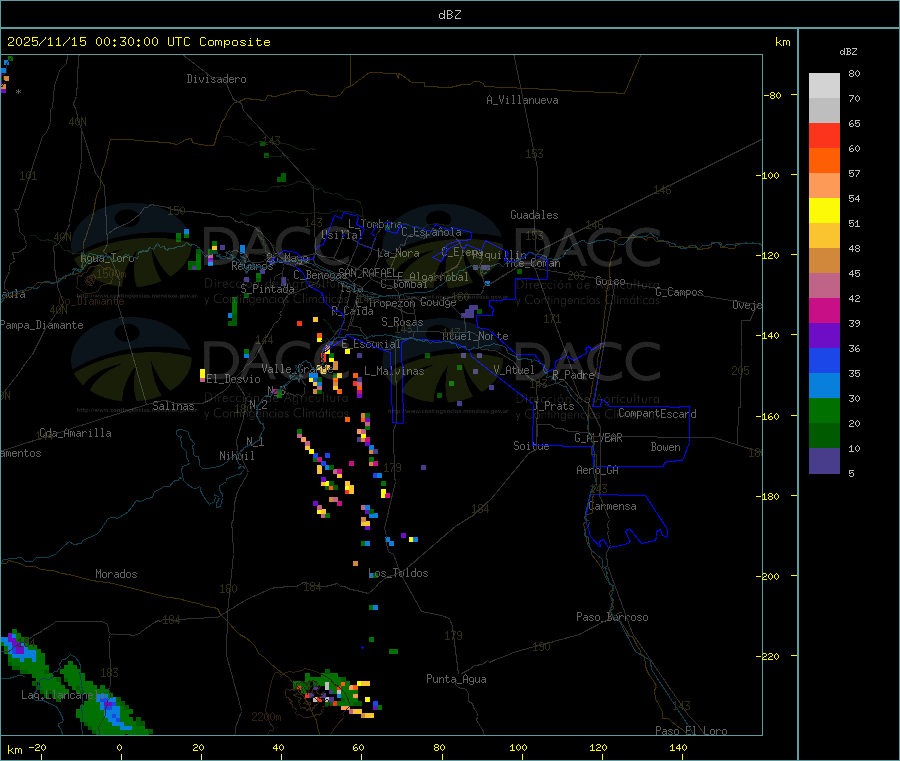The image size is (900, 761).
Task: Click the '-200' value on the vertical axis
Action: (x=767, y=576)
